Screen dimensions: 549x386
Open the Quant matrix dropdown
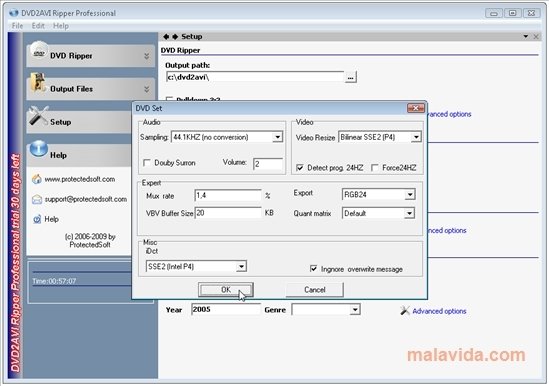tap(409, 213)
